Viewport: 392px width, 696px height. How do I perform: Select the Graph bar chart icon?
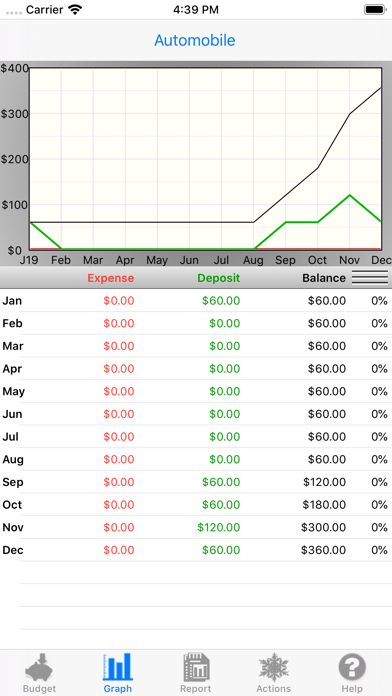118,672
